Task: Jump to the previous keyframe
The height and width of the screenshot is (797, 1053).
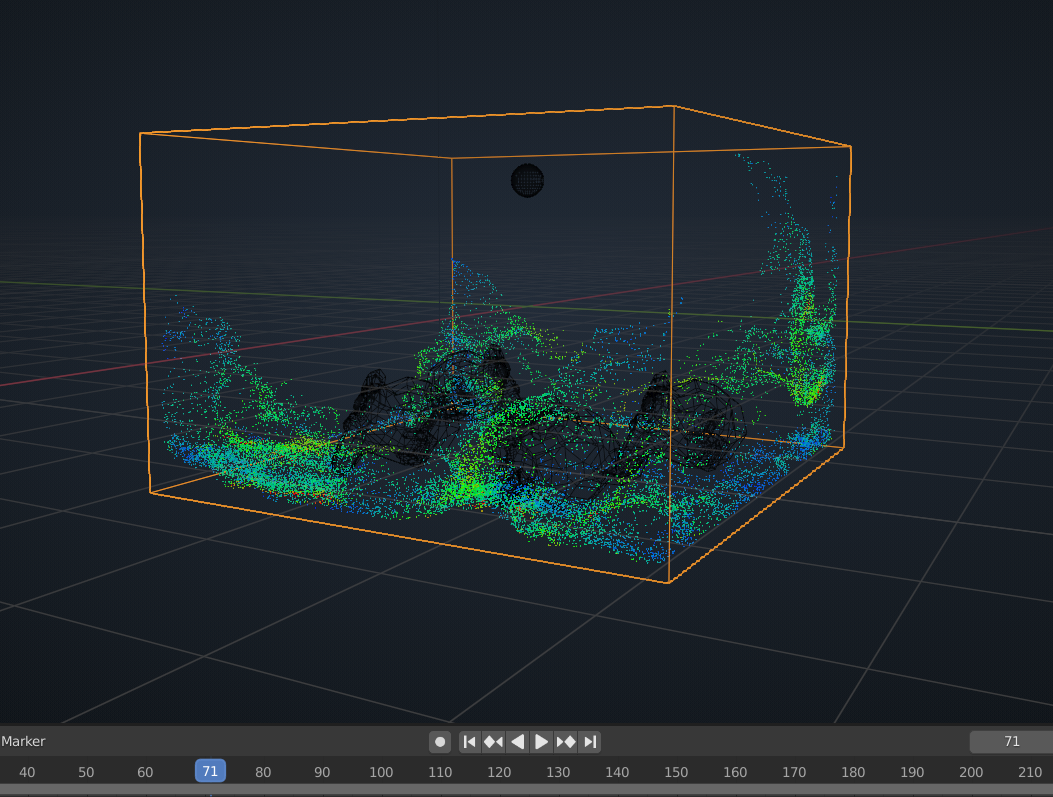Action: click(494, 742)
